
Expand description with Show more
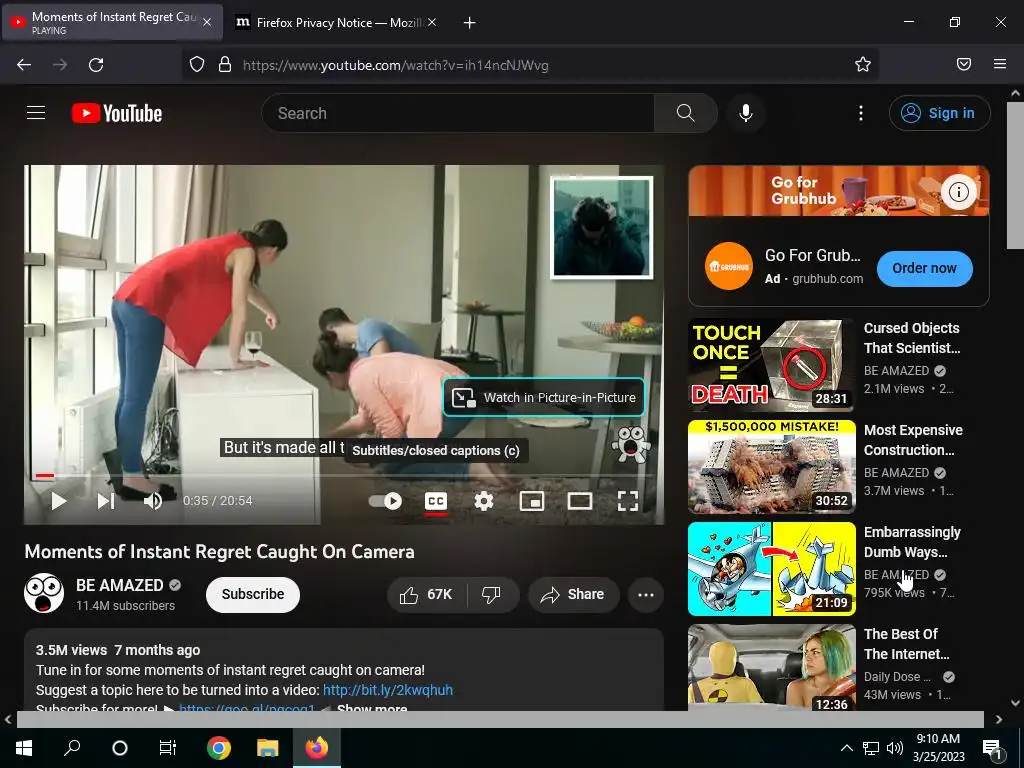[372, 707]
